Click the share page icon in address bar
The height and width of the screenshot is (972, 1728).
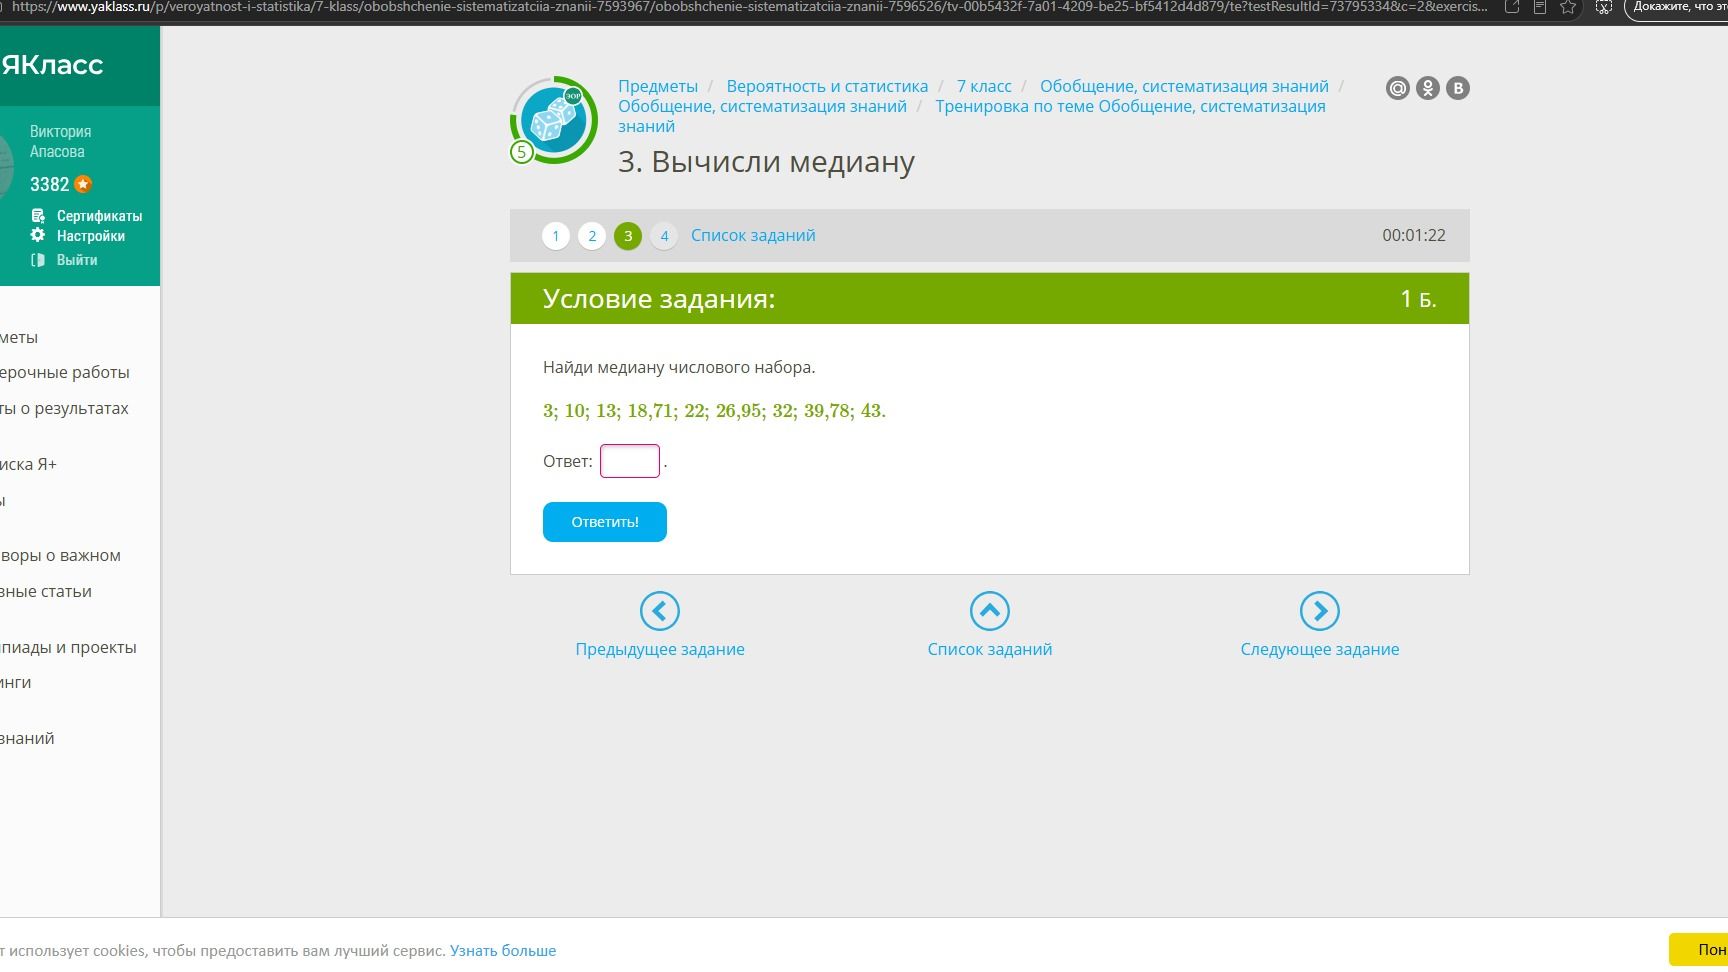(1513, 7)
